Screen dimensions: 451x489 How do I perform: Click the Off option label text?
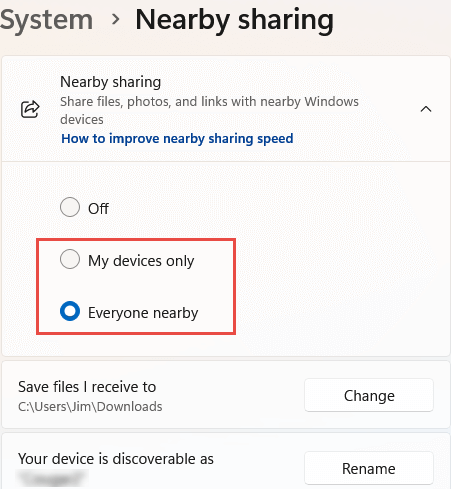tap(98, 209)
